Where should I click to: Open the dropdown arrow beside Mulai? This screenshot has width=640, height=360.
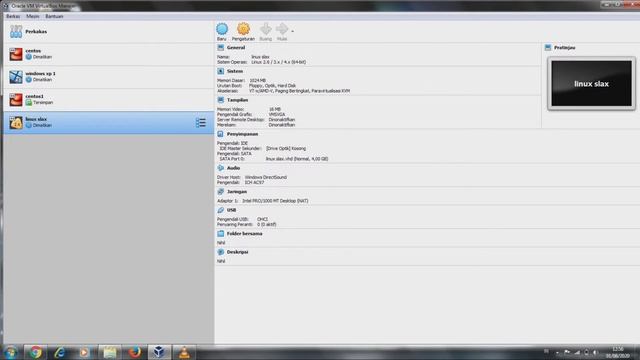pyautogui.click(x=292, y=31)
